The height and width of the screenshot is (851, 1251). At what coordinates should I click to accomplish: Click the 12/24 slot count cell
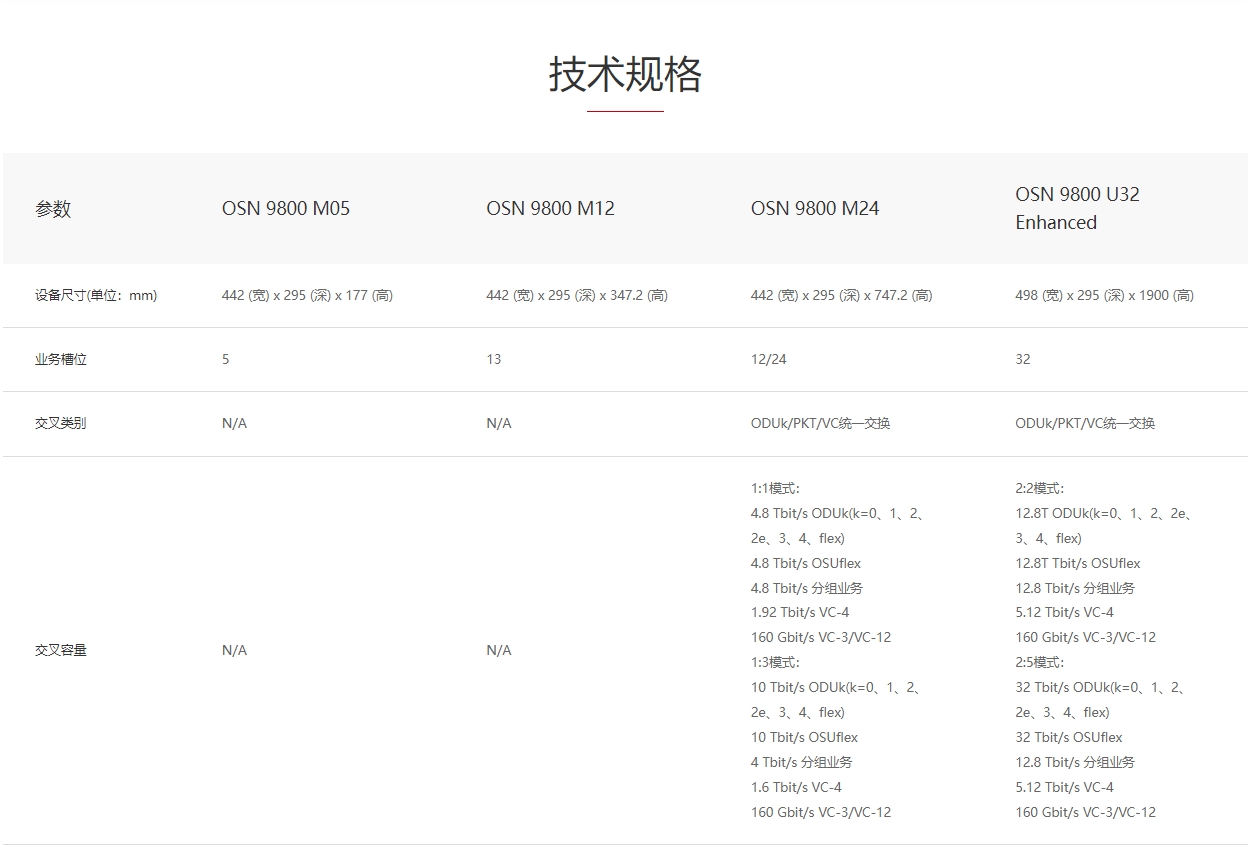pyautogui.click(x=769, y=359)
